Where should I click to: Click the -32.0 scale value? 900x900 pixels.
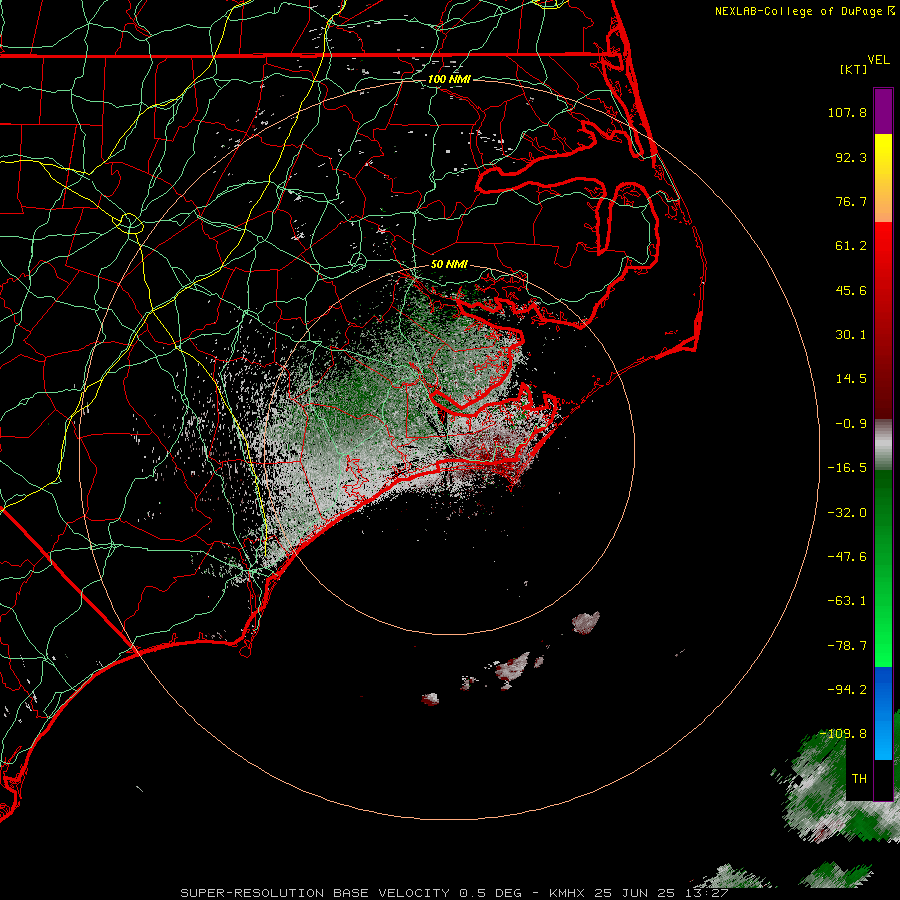pos(847,513)
